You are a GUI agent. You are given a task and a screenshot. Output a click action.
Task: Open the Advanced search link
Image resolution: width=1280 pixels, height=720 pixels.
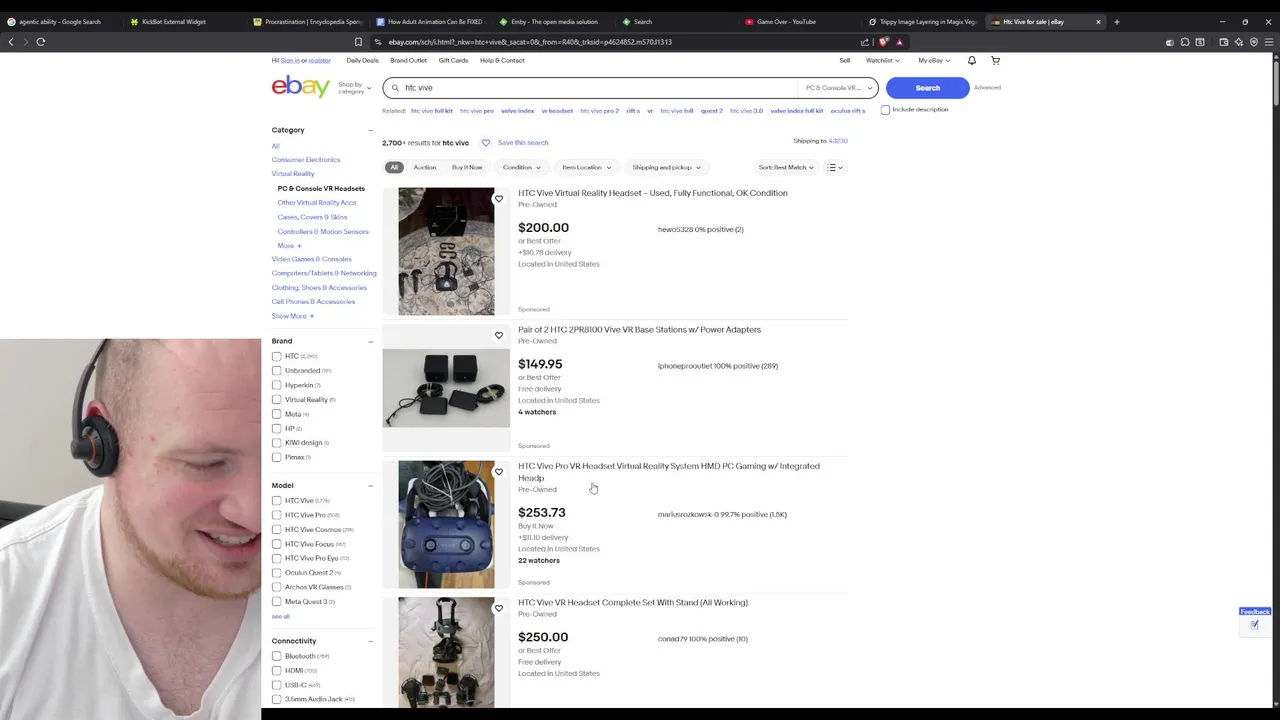point(987,88)
